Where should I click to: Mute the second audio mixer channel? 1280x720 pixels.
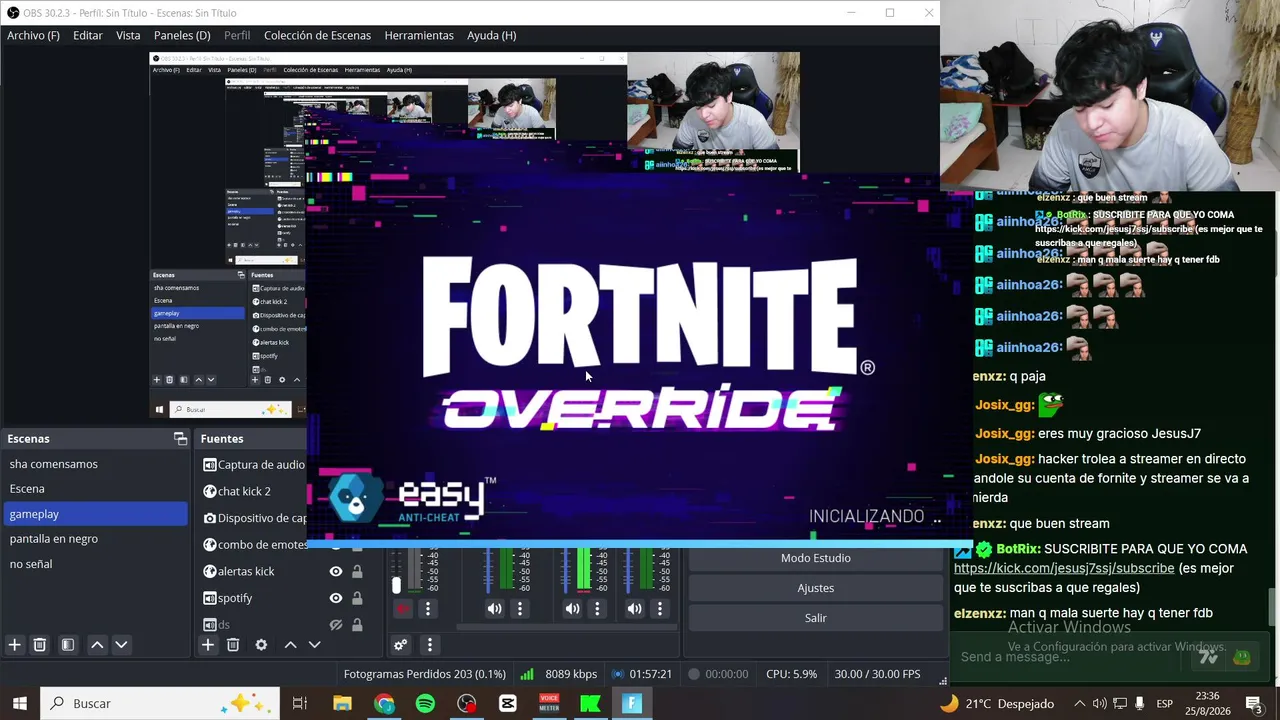(495, 608)
